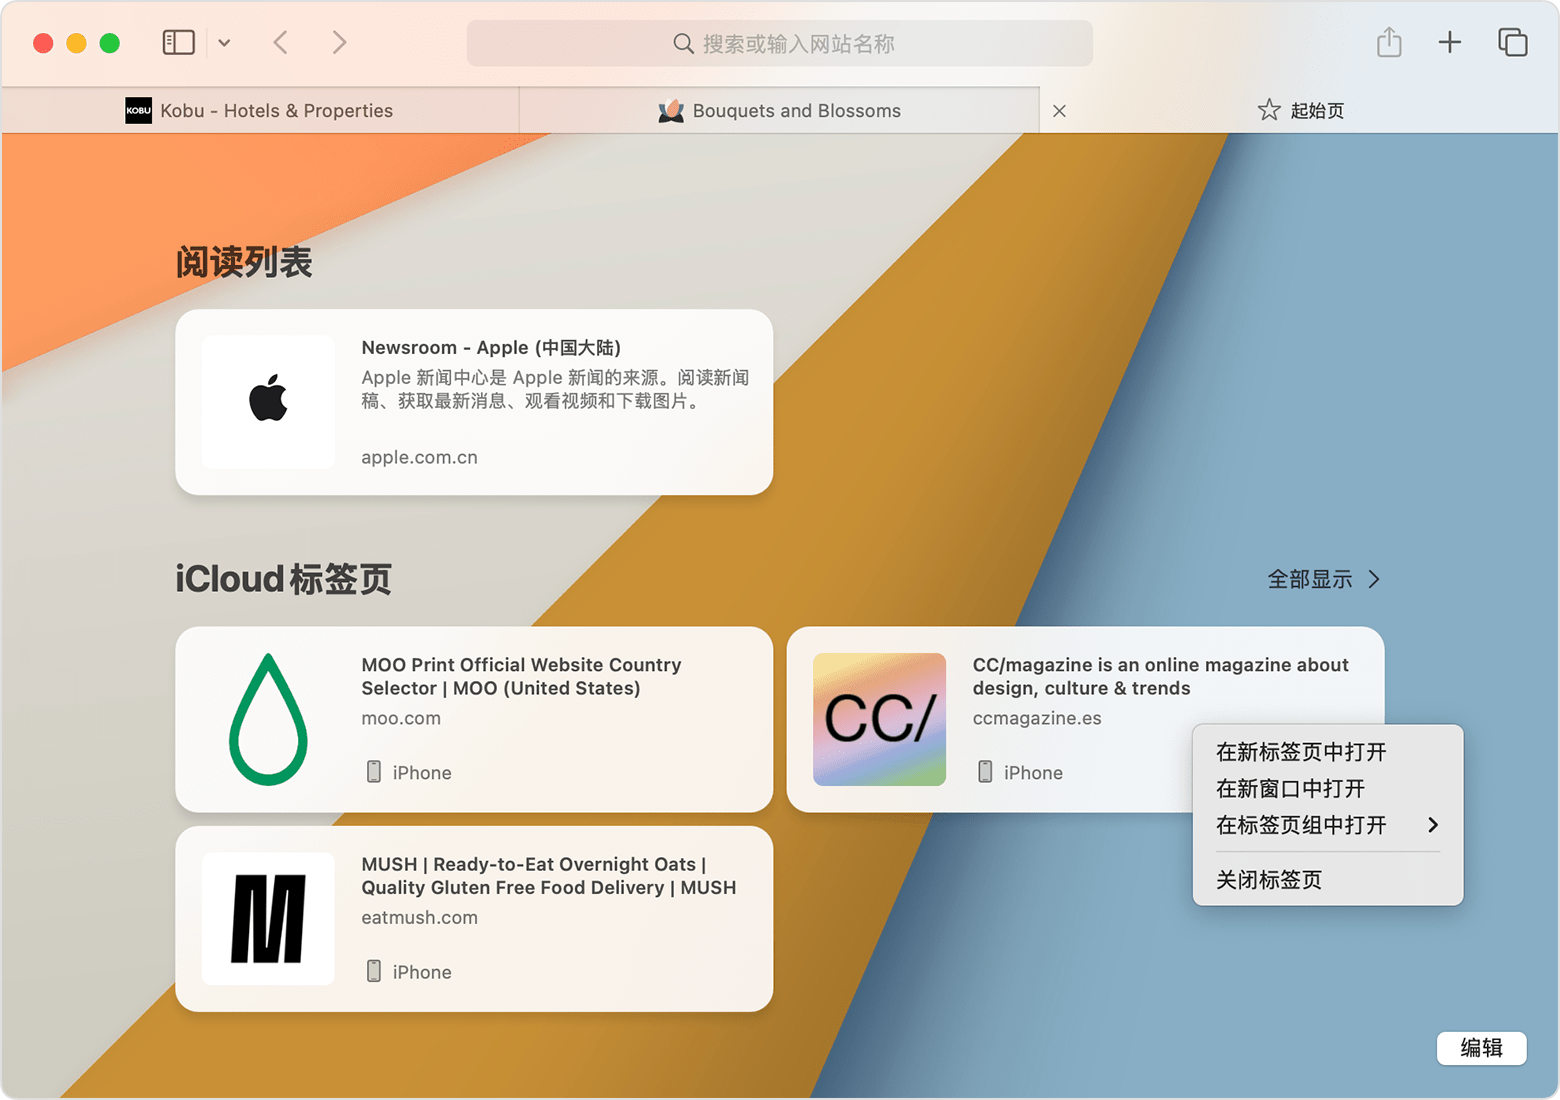Open the Share sheet

[1388, 42]
